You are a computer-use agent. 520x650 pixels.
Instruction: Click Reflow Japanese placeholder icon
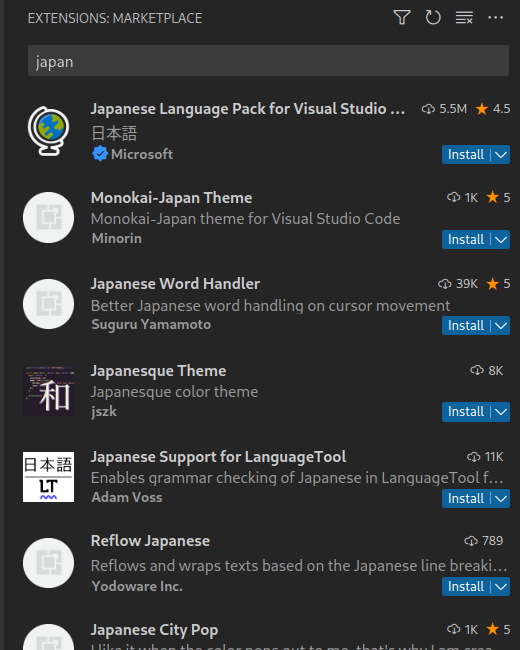coord(49,563)
